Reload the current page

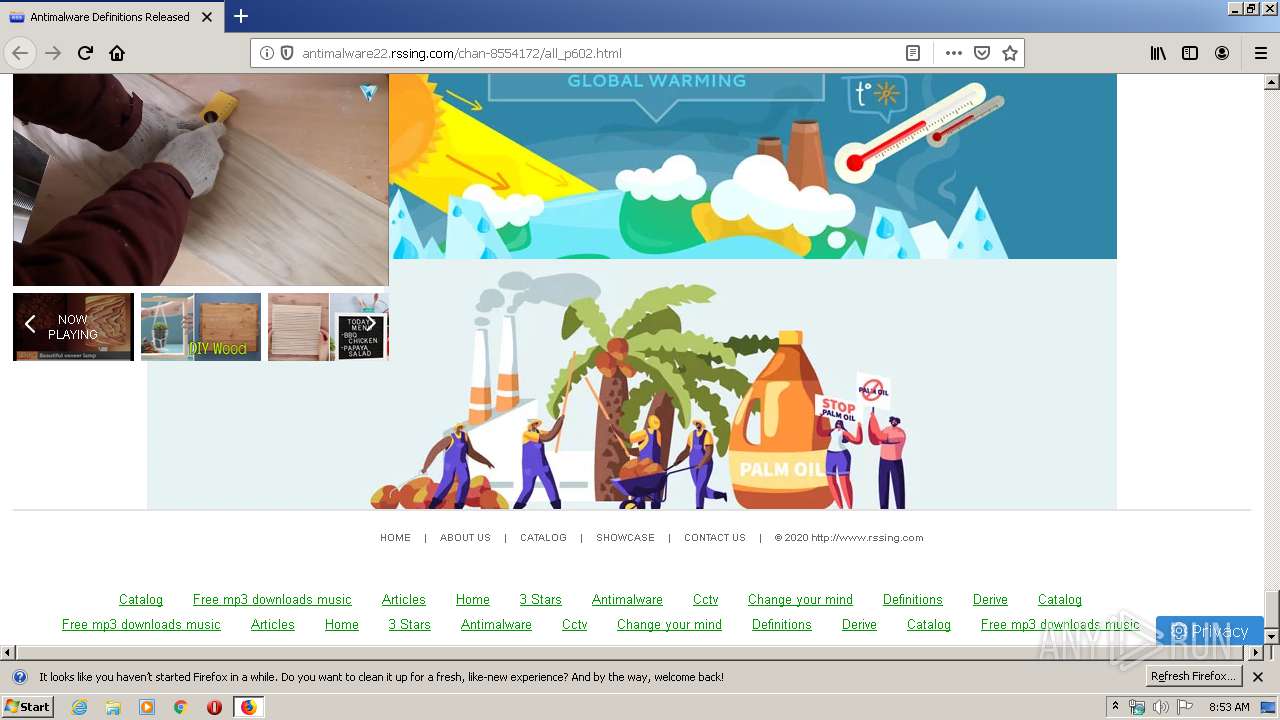85,53
